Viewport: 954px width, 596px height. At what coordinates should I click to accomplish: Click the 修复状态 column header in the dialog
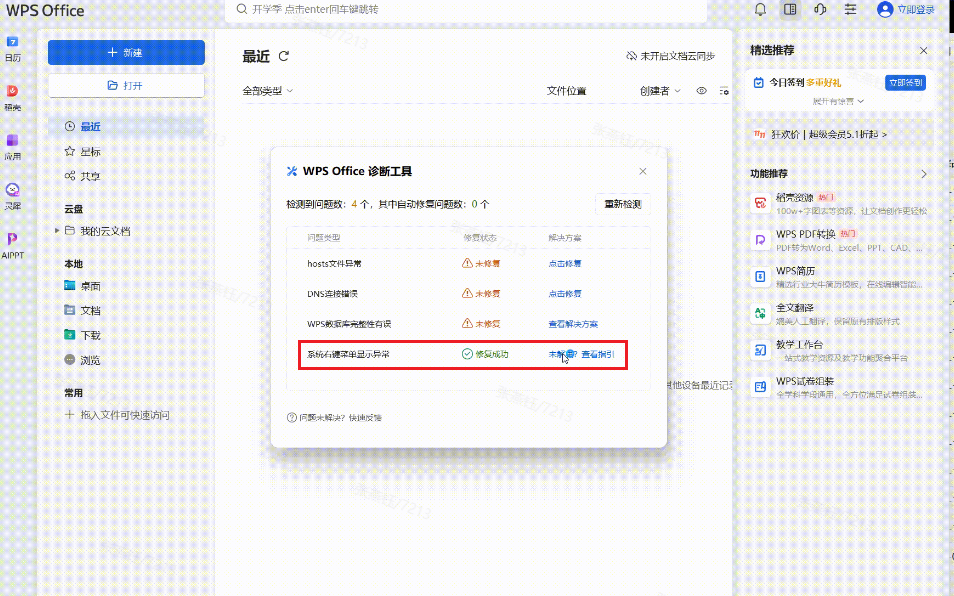coord(480,238)
